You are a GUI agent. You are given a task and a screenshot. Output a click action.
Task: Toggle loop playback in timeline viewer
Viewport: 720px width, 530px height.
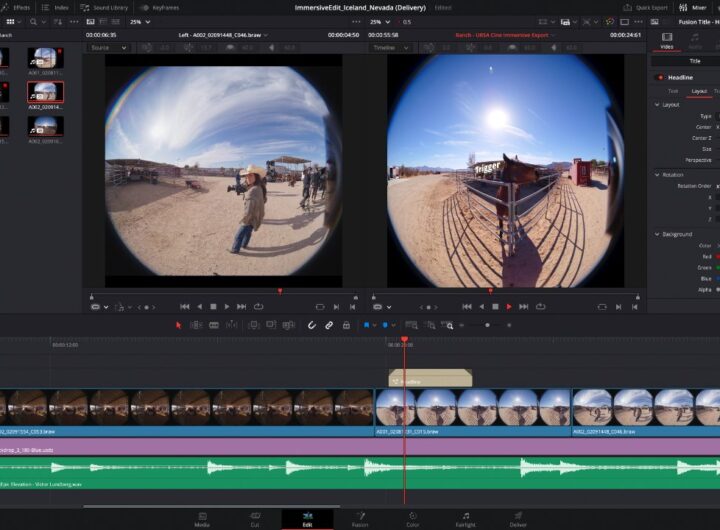coord(540,306)
